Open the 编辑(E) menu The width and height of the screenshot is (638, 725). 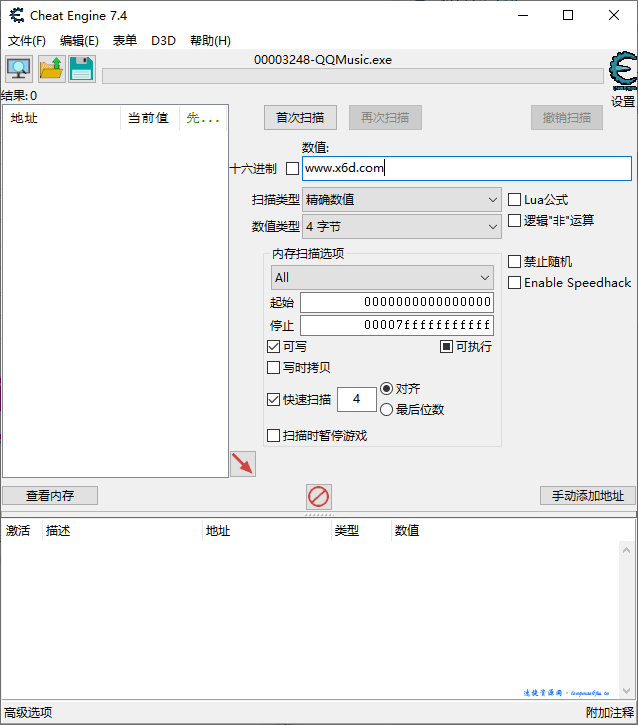point(79,41)
